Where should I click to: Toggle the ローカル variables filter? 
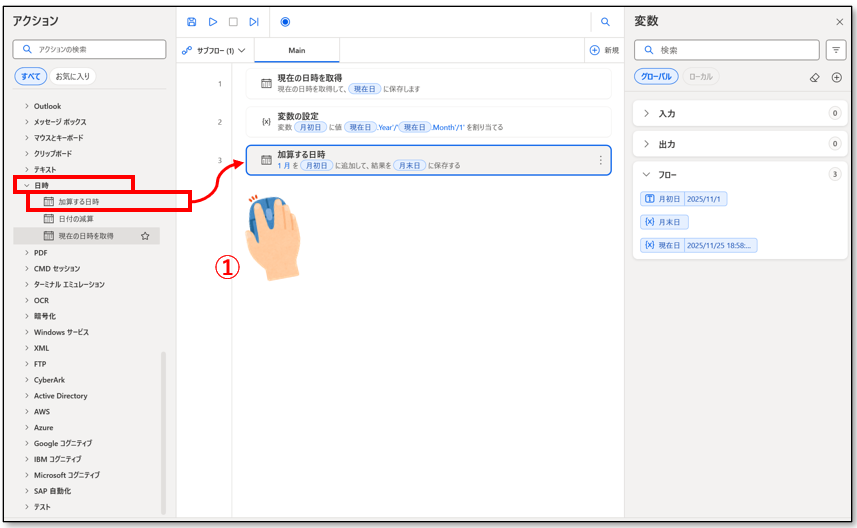pos(701,77)
